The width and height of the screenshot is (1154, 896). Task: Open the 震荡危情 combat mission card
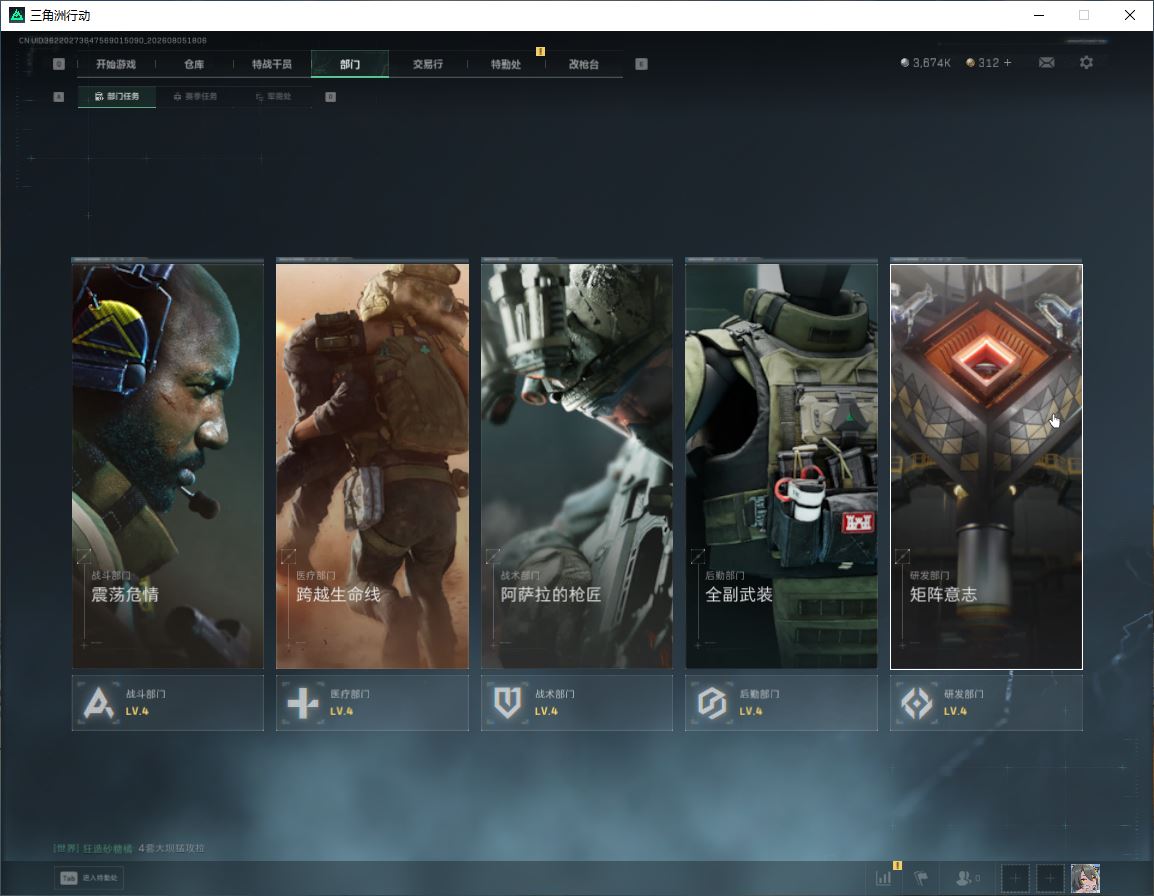click(x=168, y=466)
